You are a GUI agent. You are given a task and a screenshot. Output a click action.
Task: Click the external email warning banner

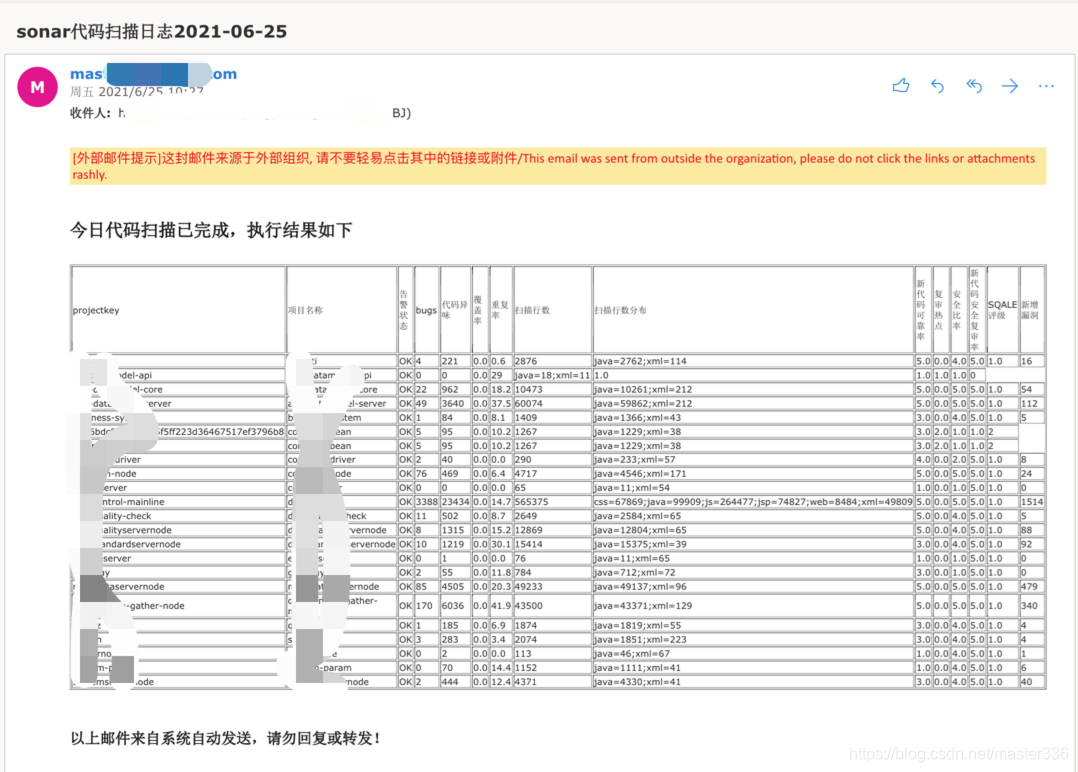(x=558, y=166)
